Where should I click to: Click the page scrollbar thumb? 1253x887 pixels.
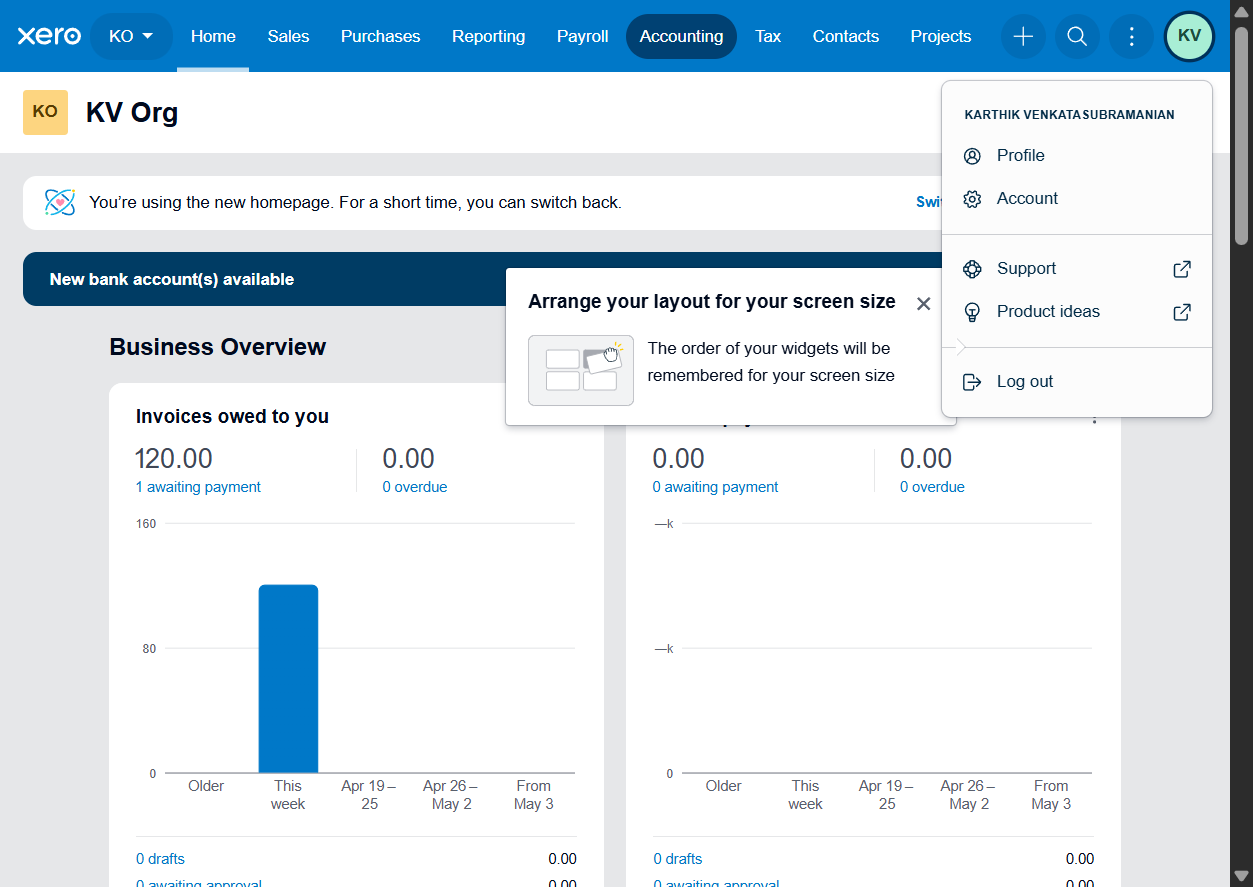tap(1241, 135)
